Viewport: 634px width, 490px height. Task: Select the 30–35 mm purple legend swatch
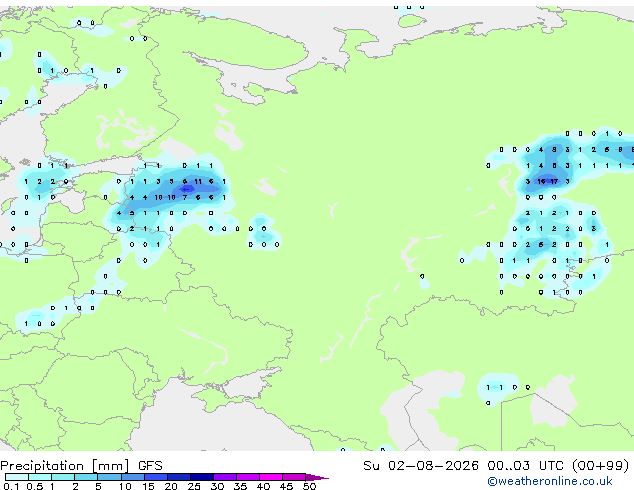pyautogui.click(x=225, y=477)
